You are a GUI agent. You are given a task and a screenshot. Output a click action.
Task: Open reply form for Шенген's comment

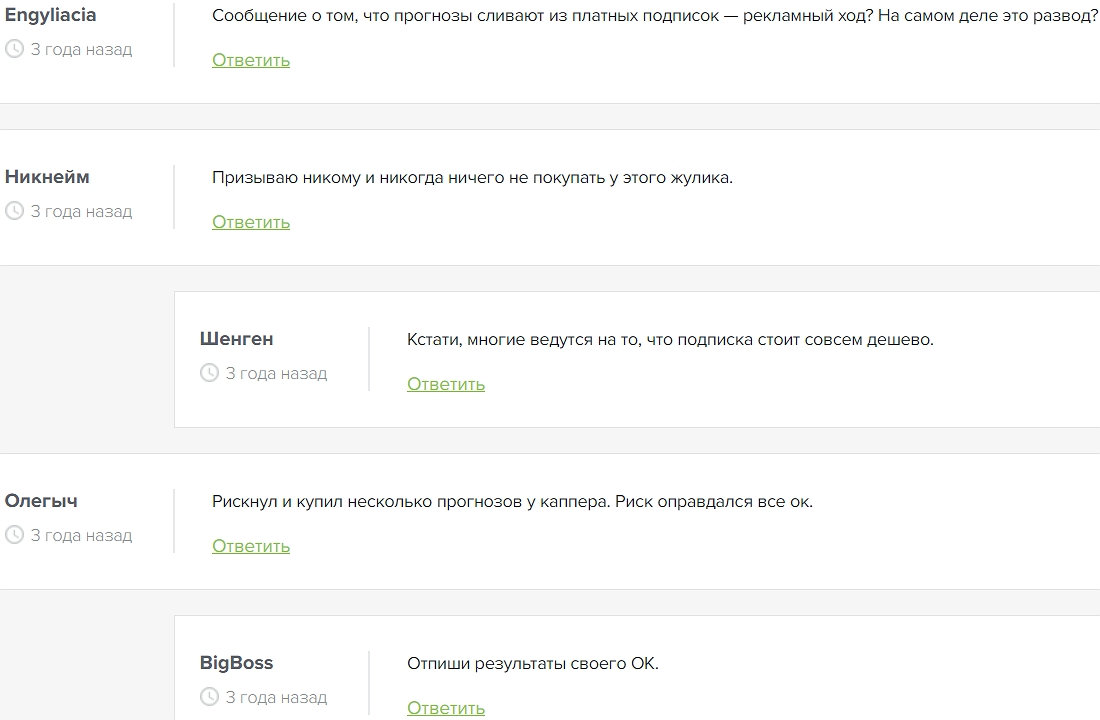446,383
